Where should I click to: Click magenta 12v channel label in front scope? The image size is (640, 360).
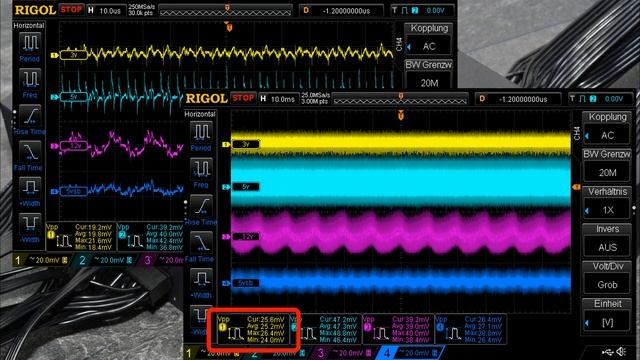246,236
